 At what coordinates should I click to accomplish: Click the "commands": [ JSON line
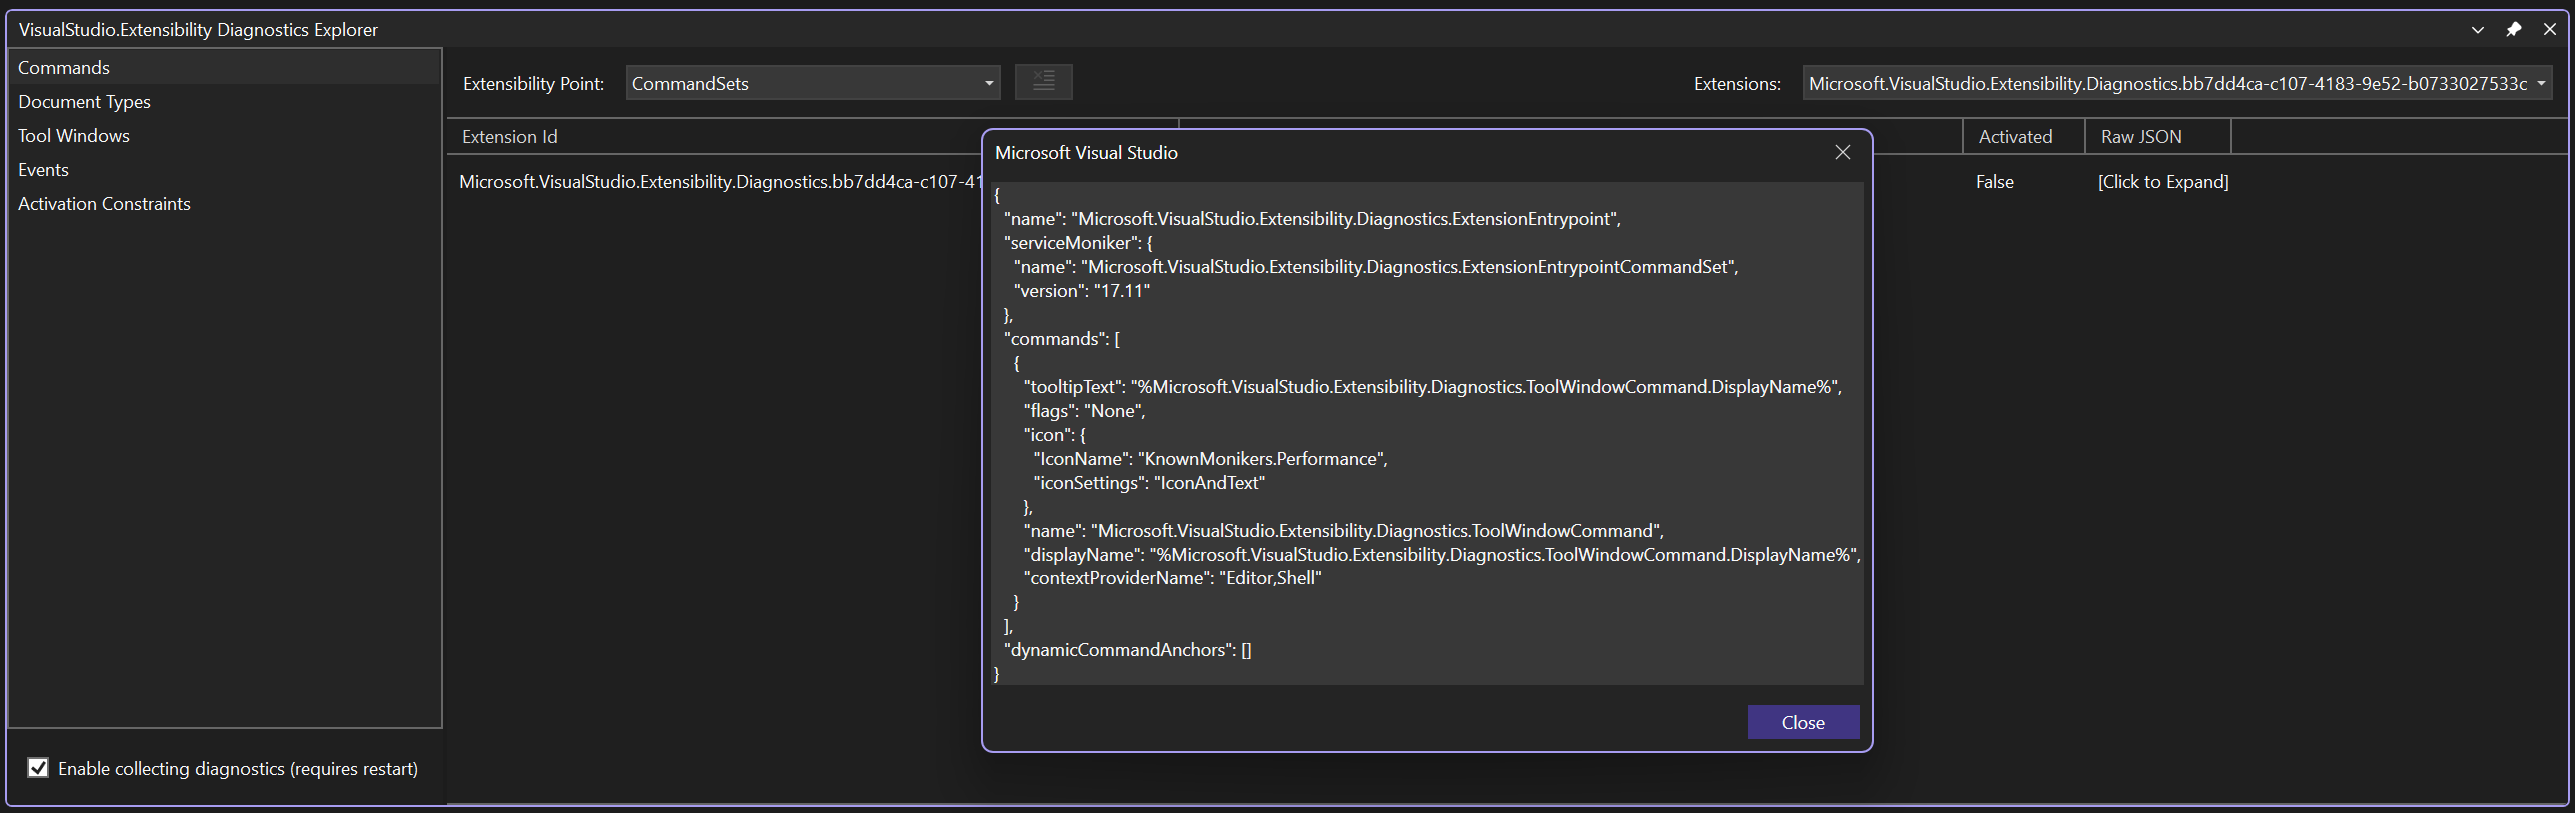coord(1061,338)
